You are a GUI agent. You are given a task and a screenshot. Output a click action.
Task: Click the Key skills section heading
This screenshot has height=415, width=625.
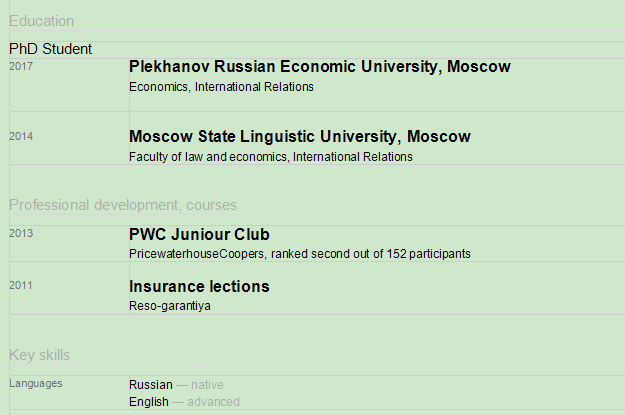(x=39, y=355)
